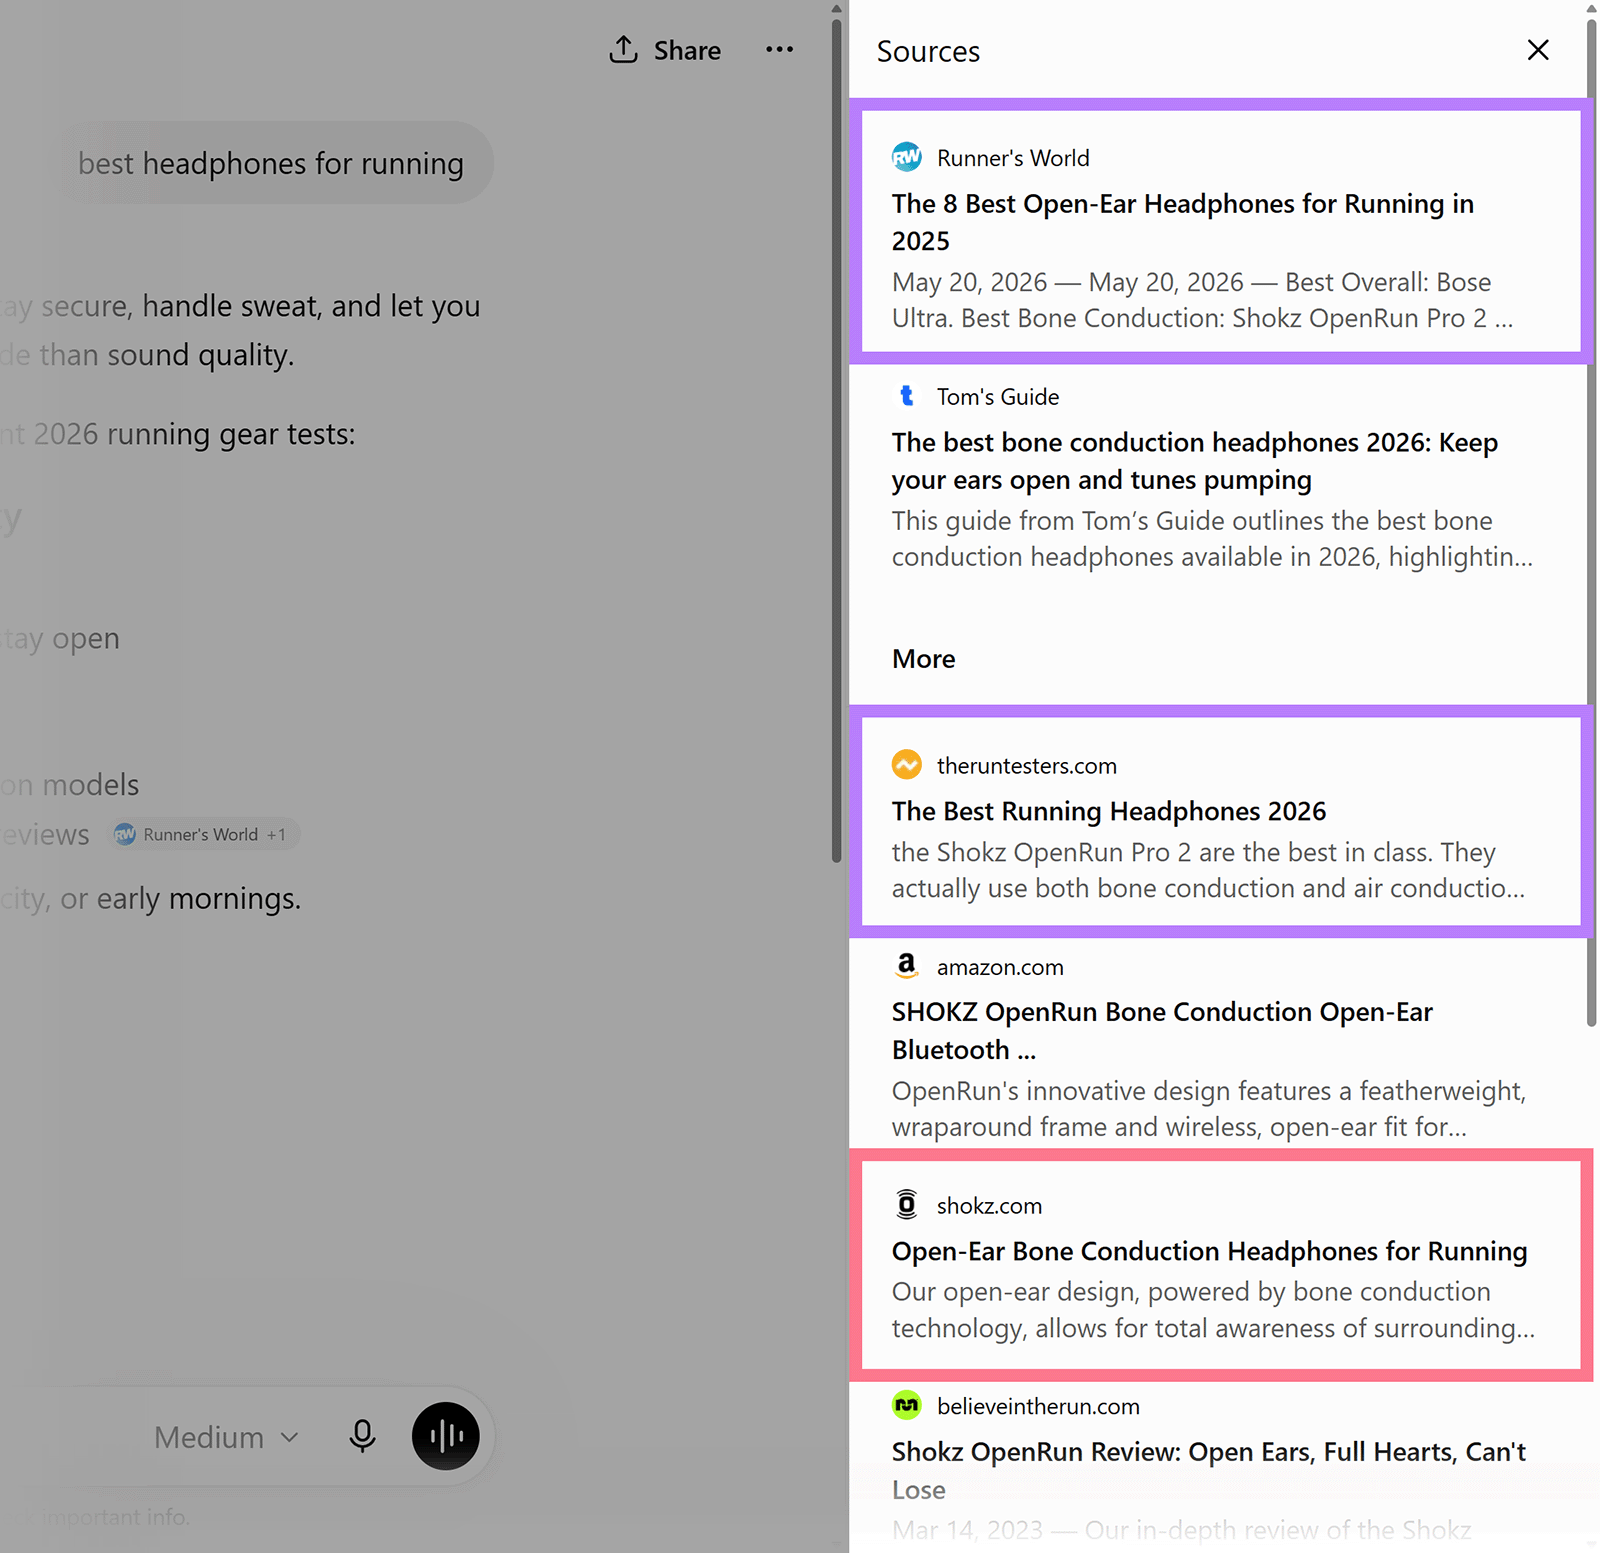Image resolution: width=1600 pixels, height=1553 pixels.
Task: Click the 'OpenRun's innovative design' snippet text
Action: pyautogui.click(x=1209, y=1109)
